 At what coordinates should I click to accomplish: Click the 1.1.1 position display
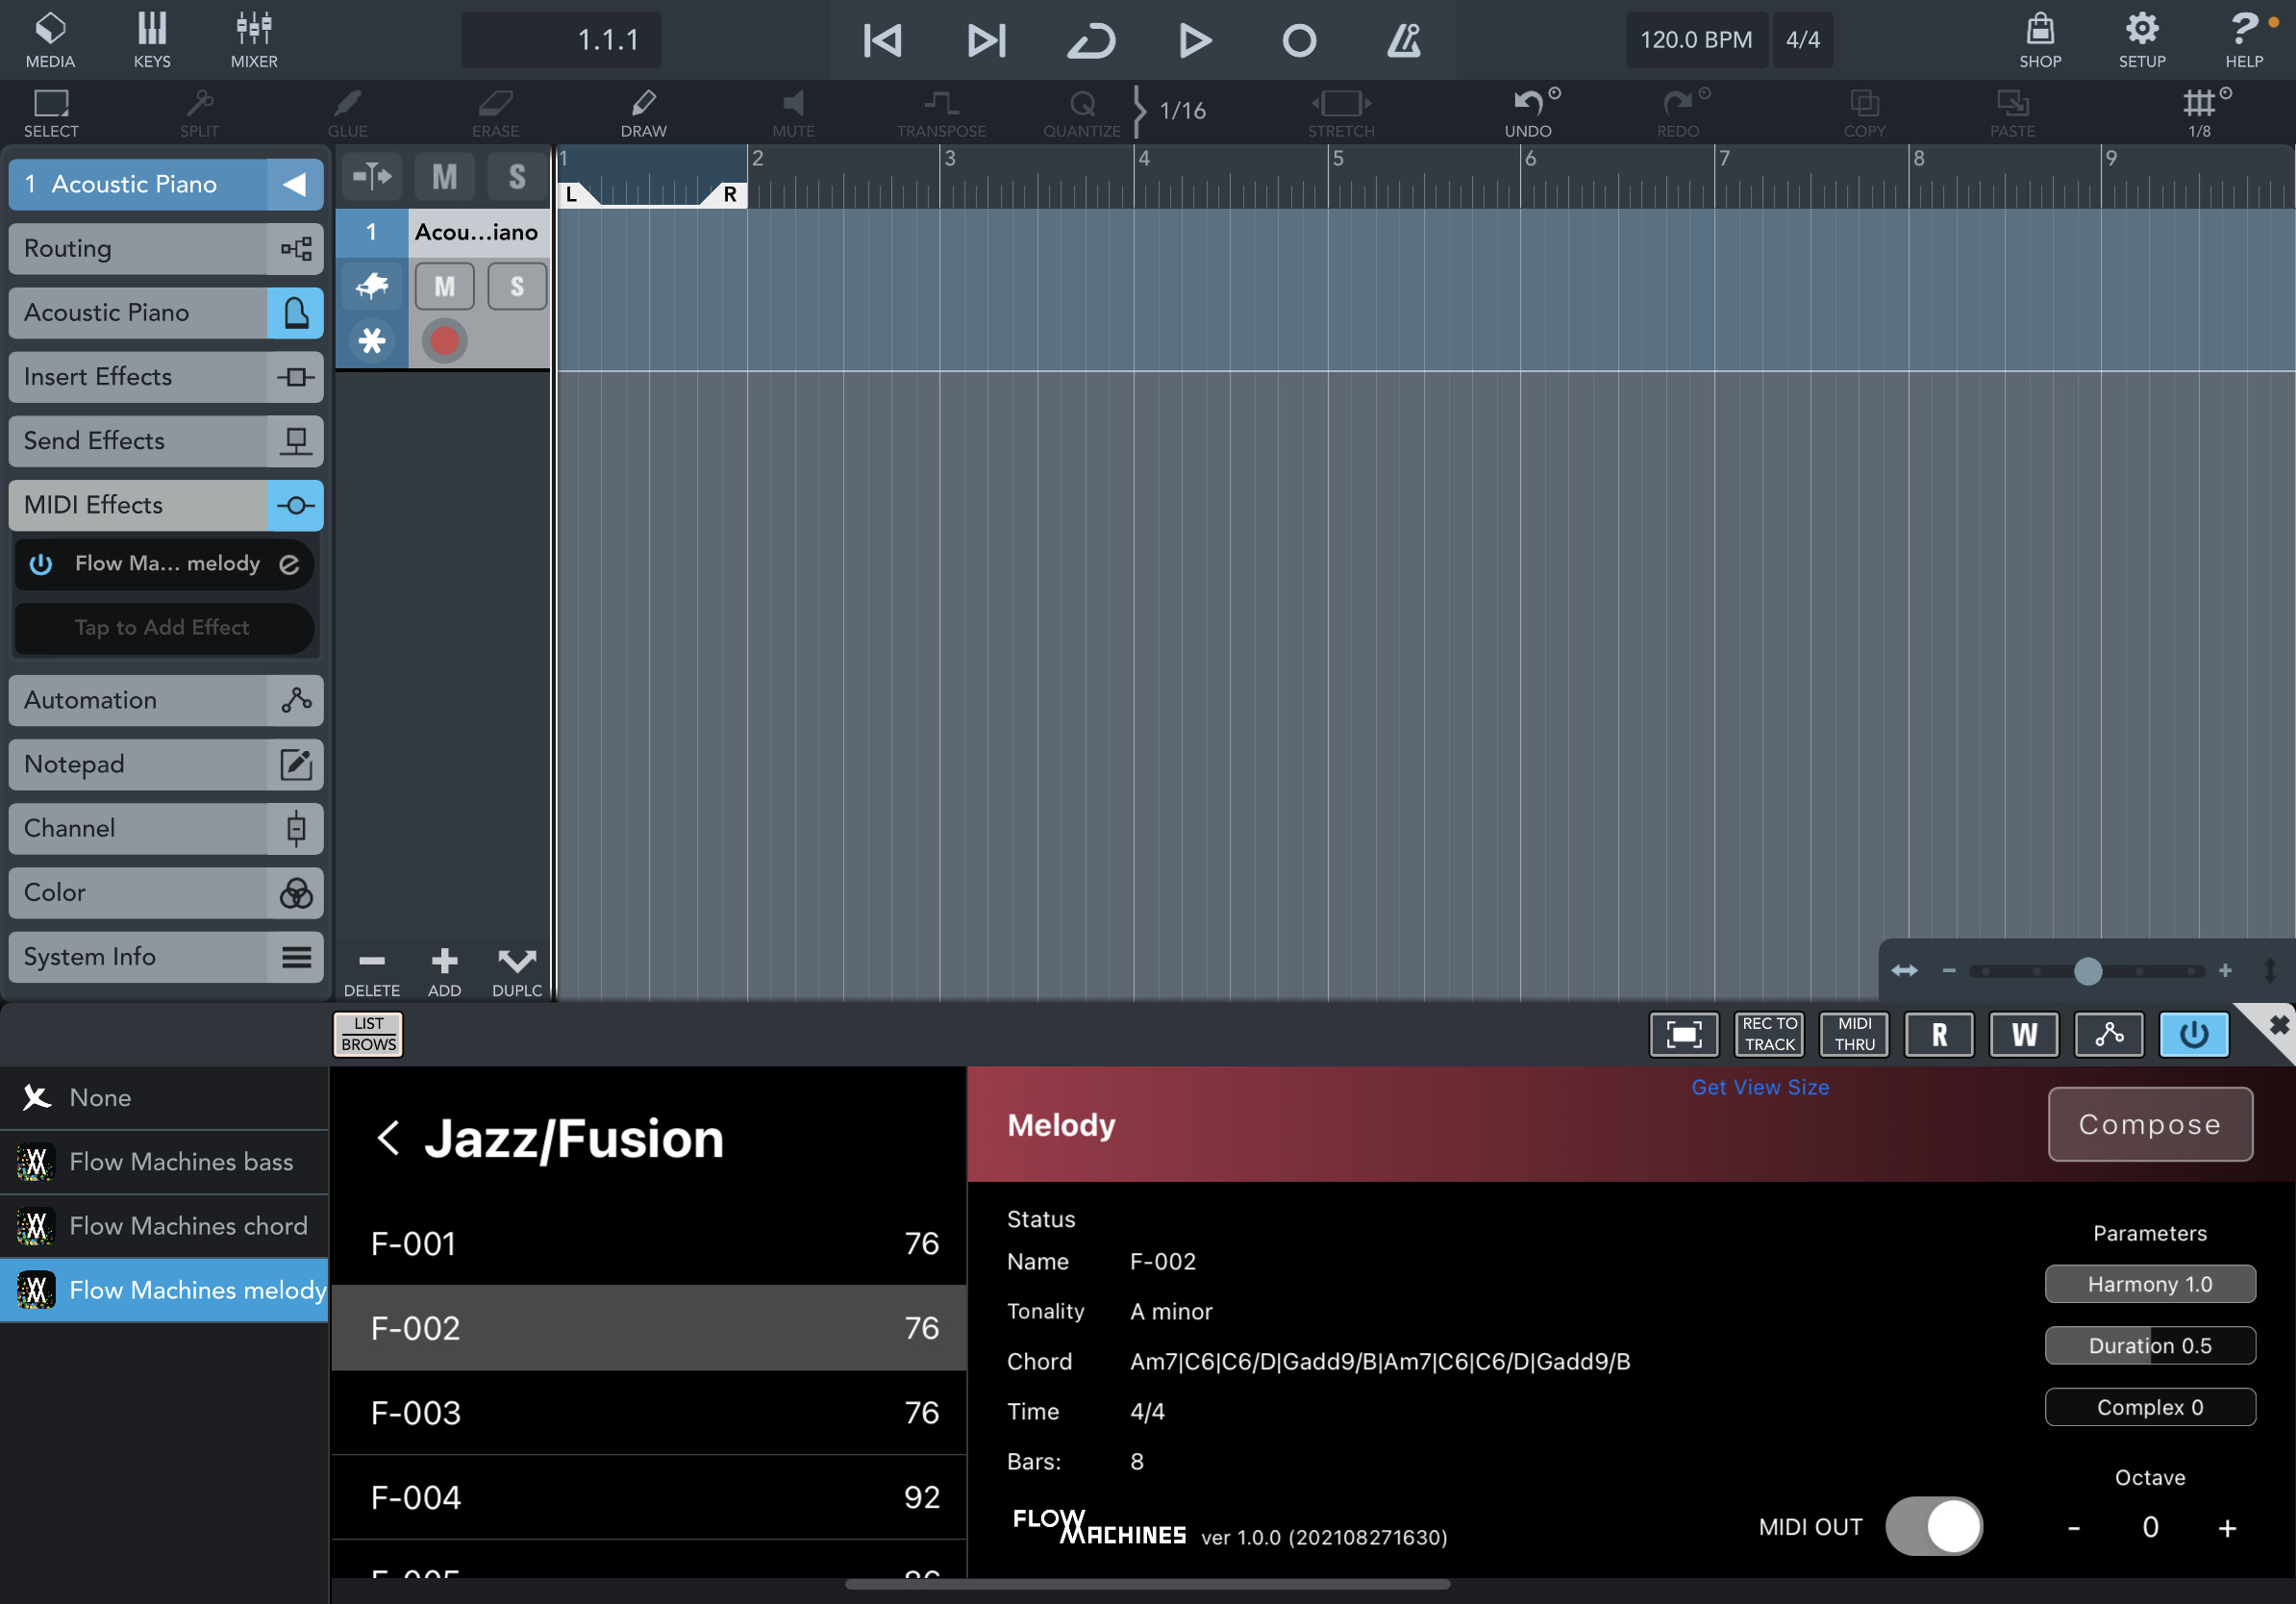click(562, 40)
